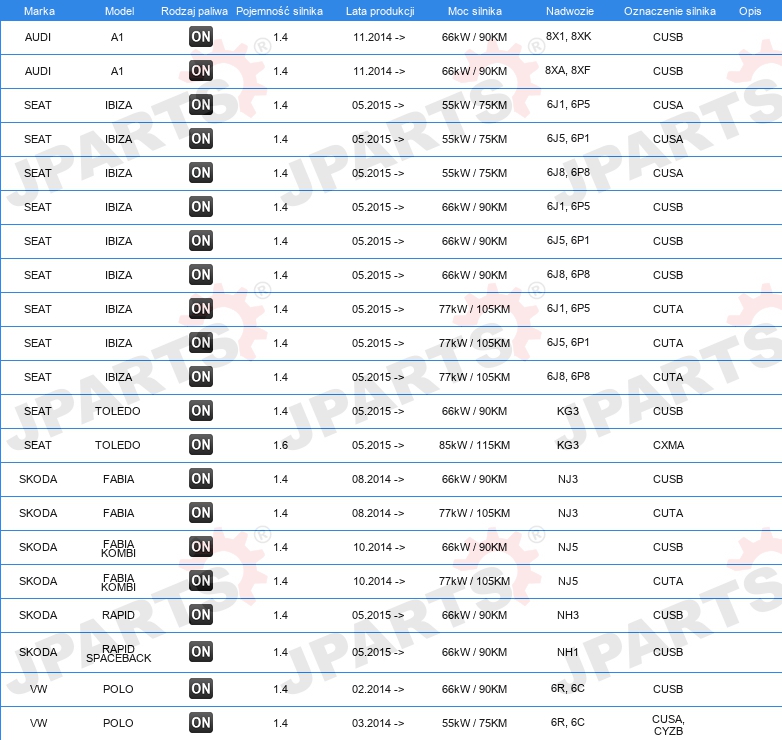This screenshot has height=740, width=782.
Task: Click ON icon in Ibiza 66kW 6J8, 6P8 row
Action: (201, 274)
